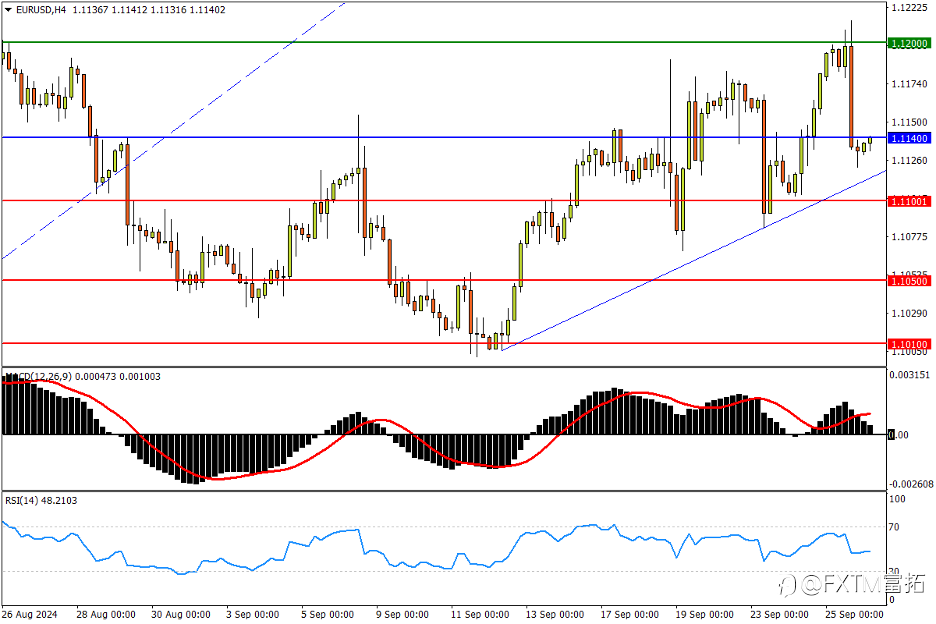Click the RSI(14) 48.2103 indicator label

(41, 500)
